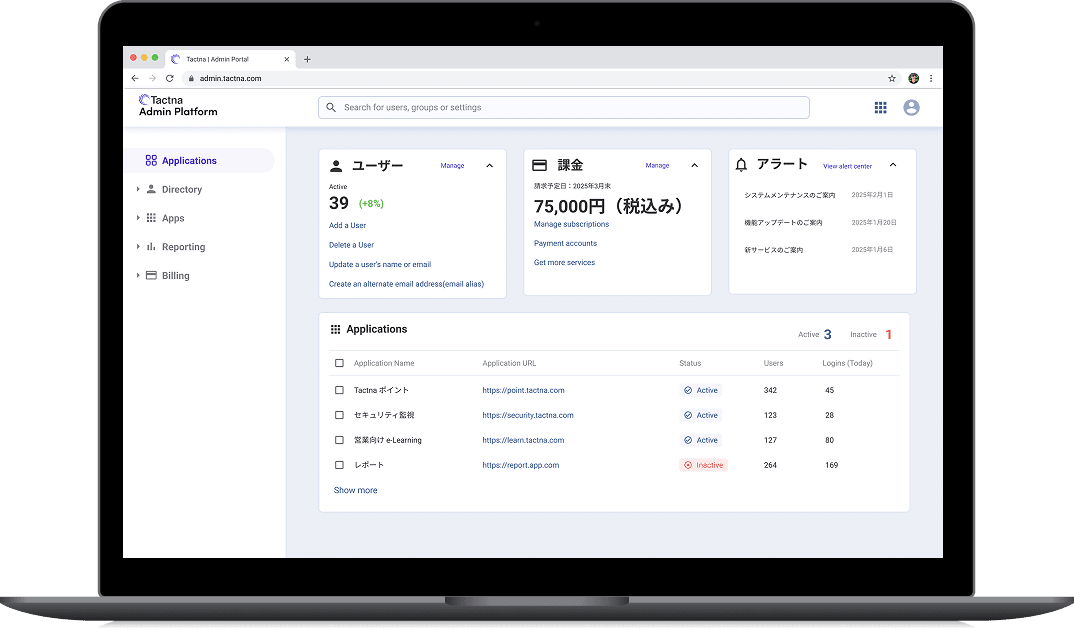Expand the Directory tree arrow
Viewport: 1074px width, 629px height.
point(138,189)
